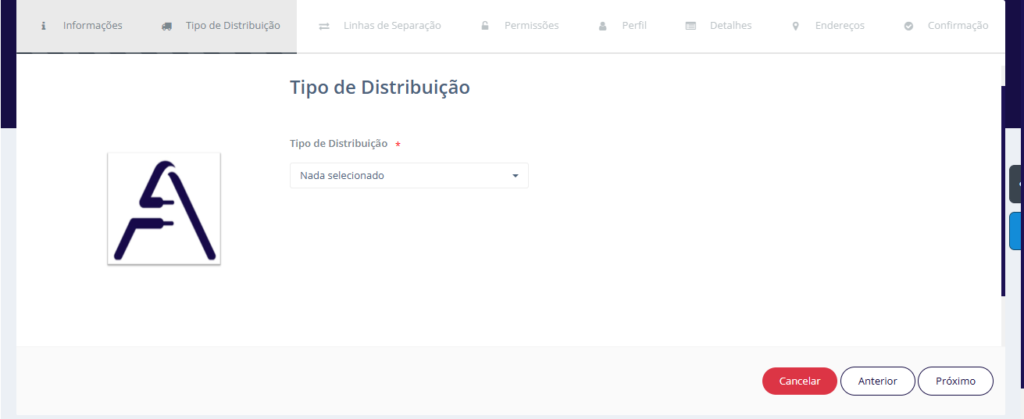Click the blue button on right edge
1024x419 pixels.
(x=1016, y=230)
